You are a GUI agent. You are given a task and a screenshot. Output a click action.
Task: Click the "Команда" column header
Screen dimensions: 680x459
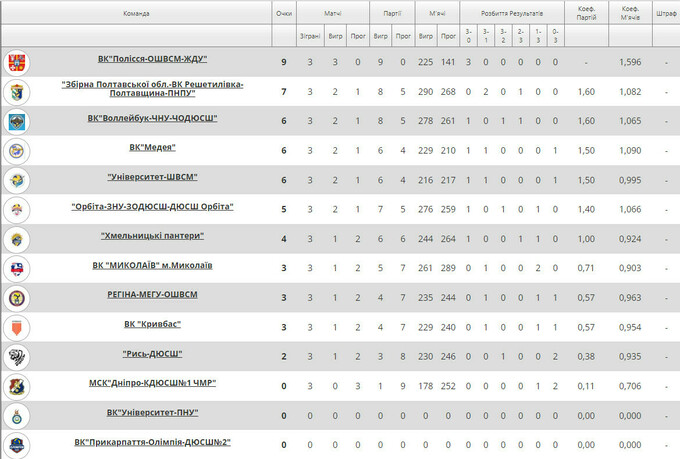pyautogui.click(x=137, y=14)
